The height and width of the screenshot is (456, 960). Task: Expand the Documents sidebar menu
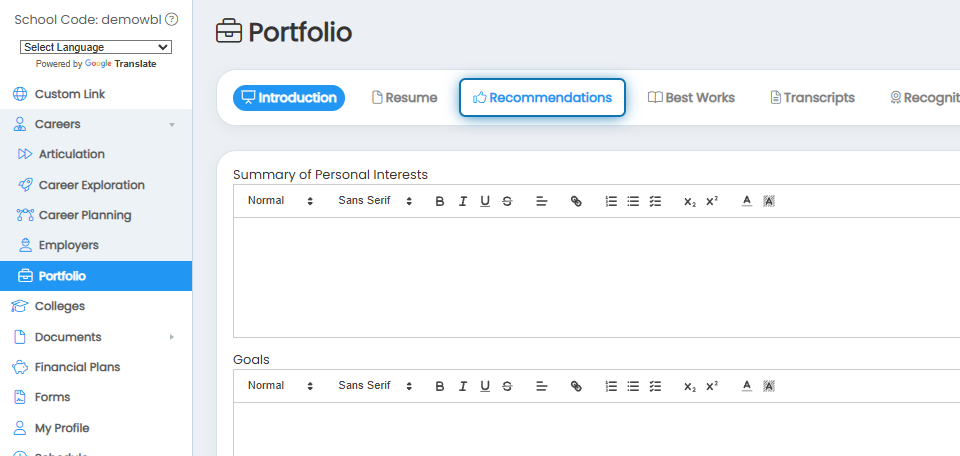click(96, 337)
